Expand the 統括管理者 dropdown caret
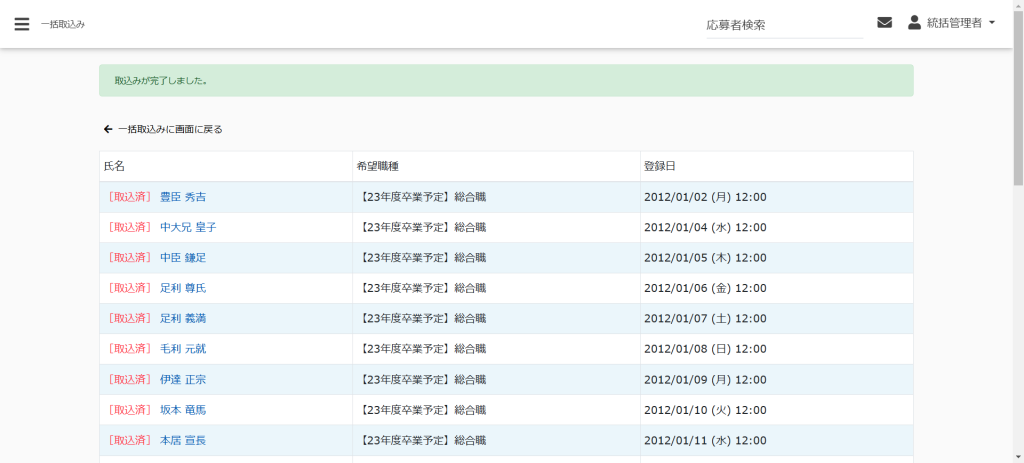The width and height of the screenshot is (1024, 463). point(991,23)
